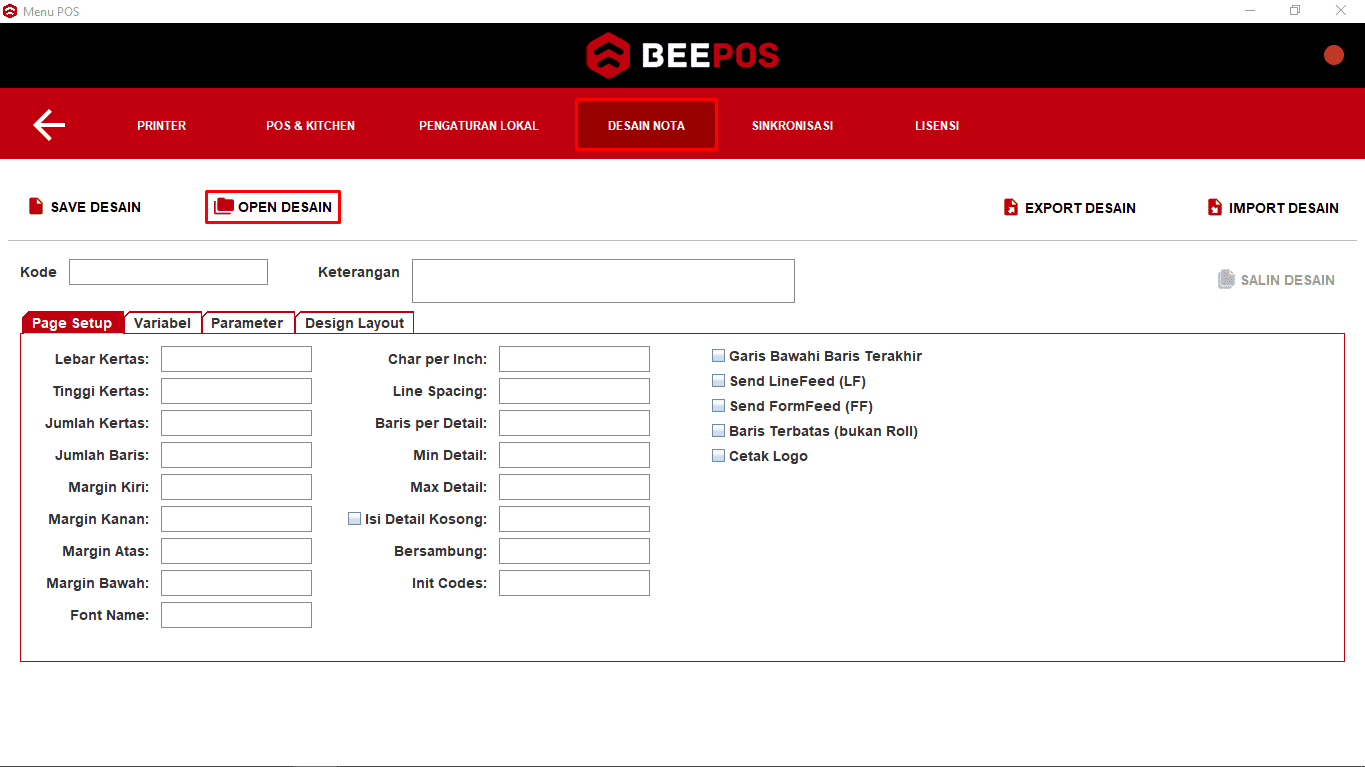This screenshot has width=1365, height=767.
Task: Tick the Isi Detail Kosong checkbox
Action: pyautogui.click(x=354, y=519)
